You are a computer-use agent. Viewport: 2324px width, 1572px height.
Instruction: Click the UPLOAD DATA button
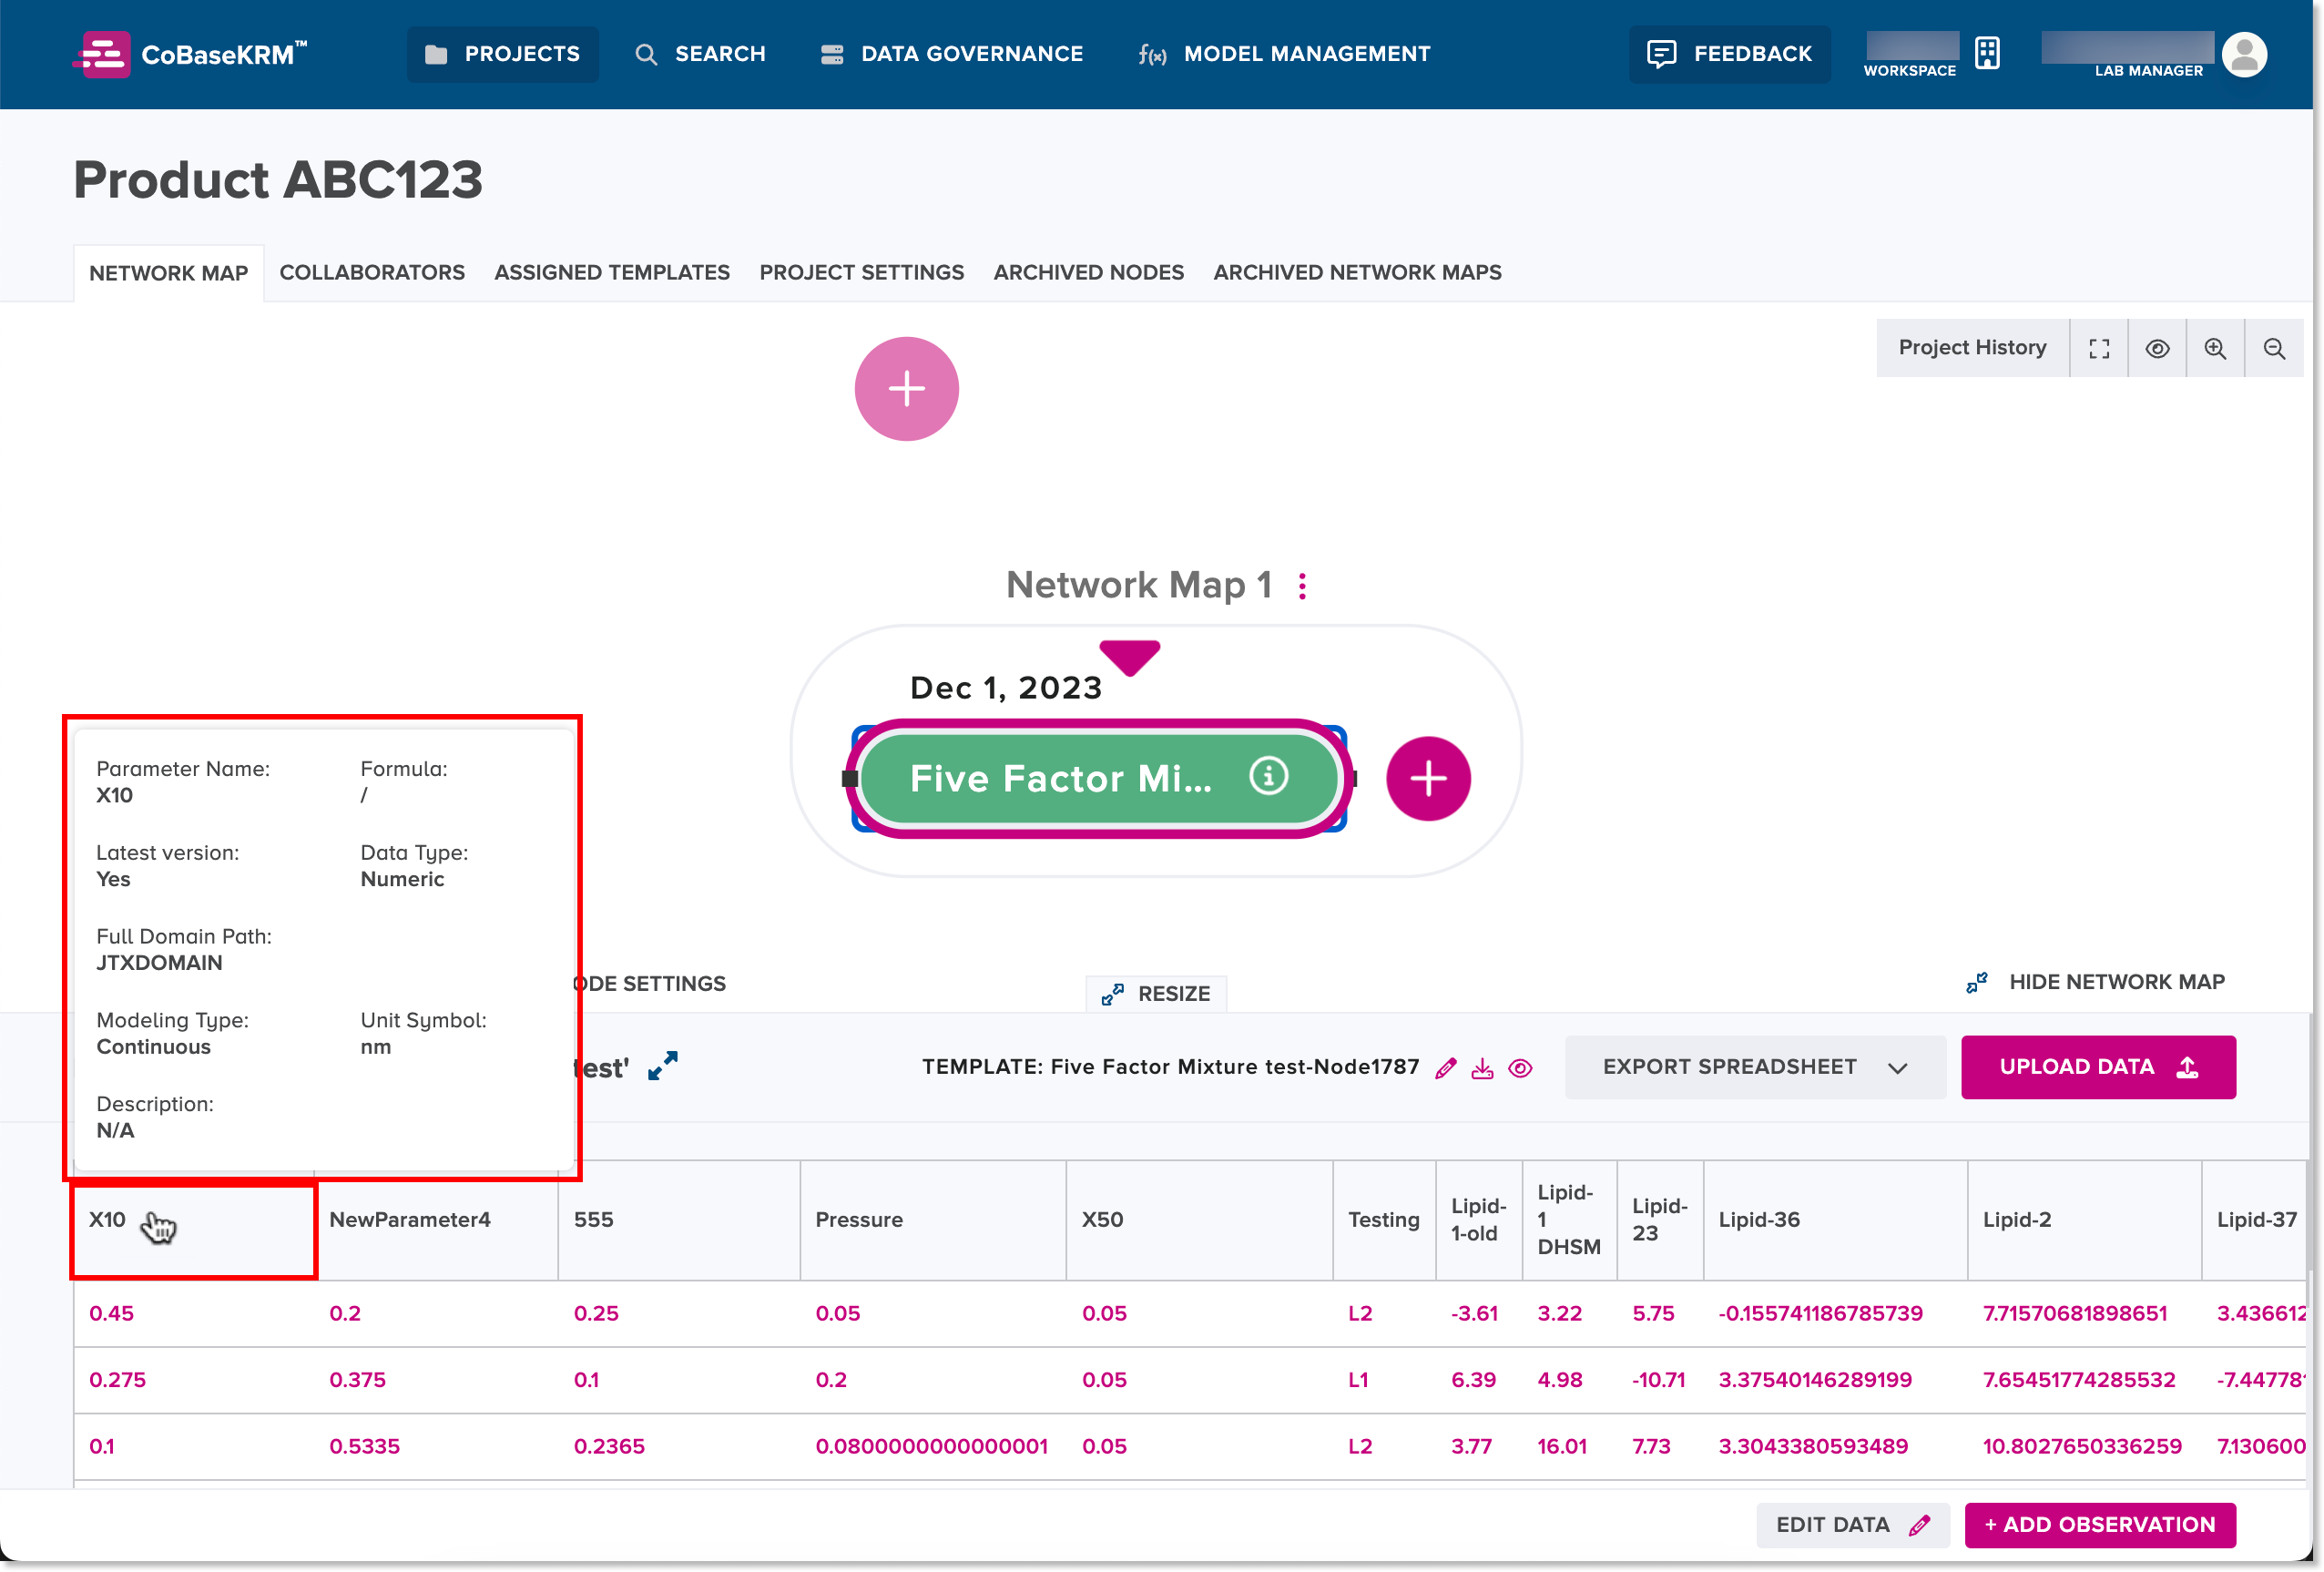coord(2098,1067)
